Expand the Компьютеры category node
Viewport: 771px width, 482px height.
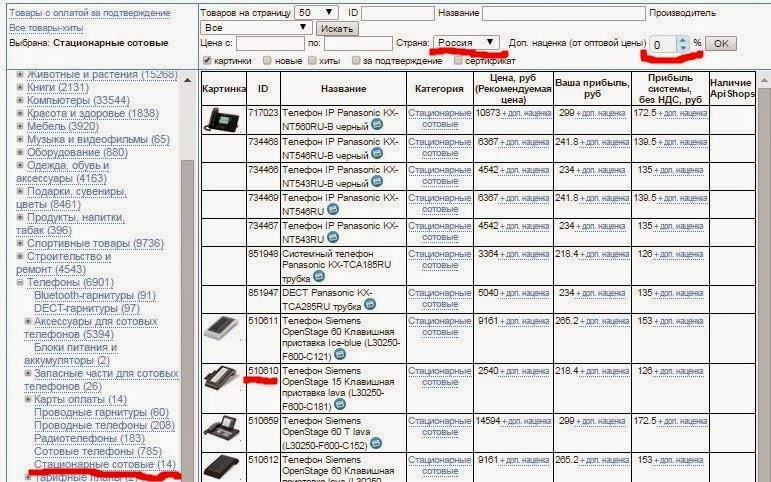20,100
